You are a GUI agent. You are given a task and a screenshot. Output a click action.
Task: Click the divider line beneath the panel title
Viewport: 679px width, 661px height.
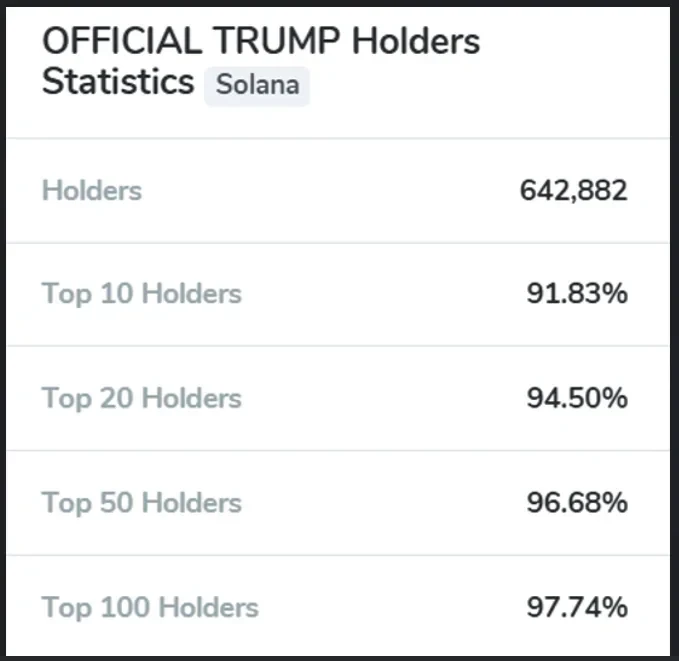coord(339,138)
